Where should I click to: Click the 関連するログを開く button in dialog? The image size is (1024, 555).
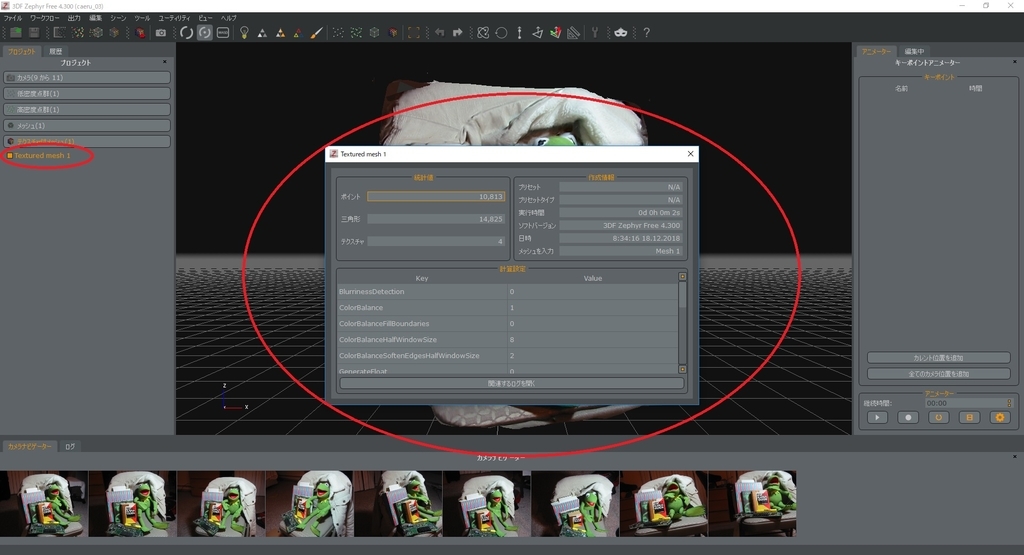coord(512,383)
